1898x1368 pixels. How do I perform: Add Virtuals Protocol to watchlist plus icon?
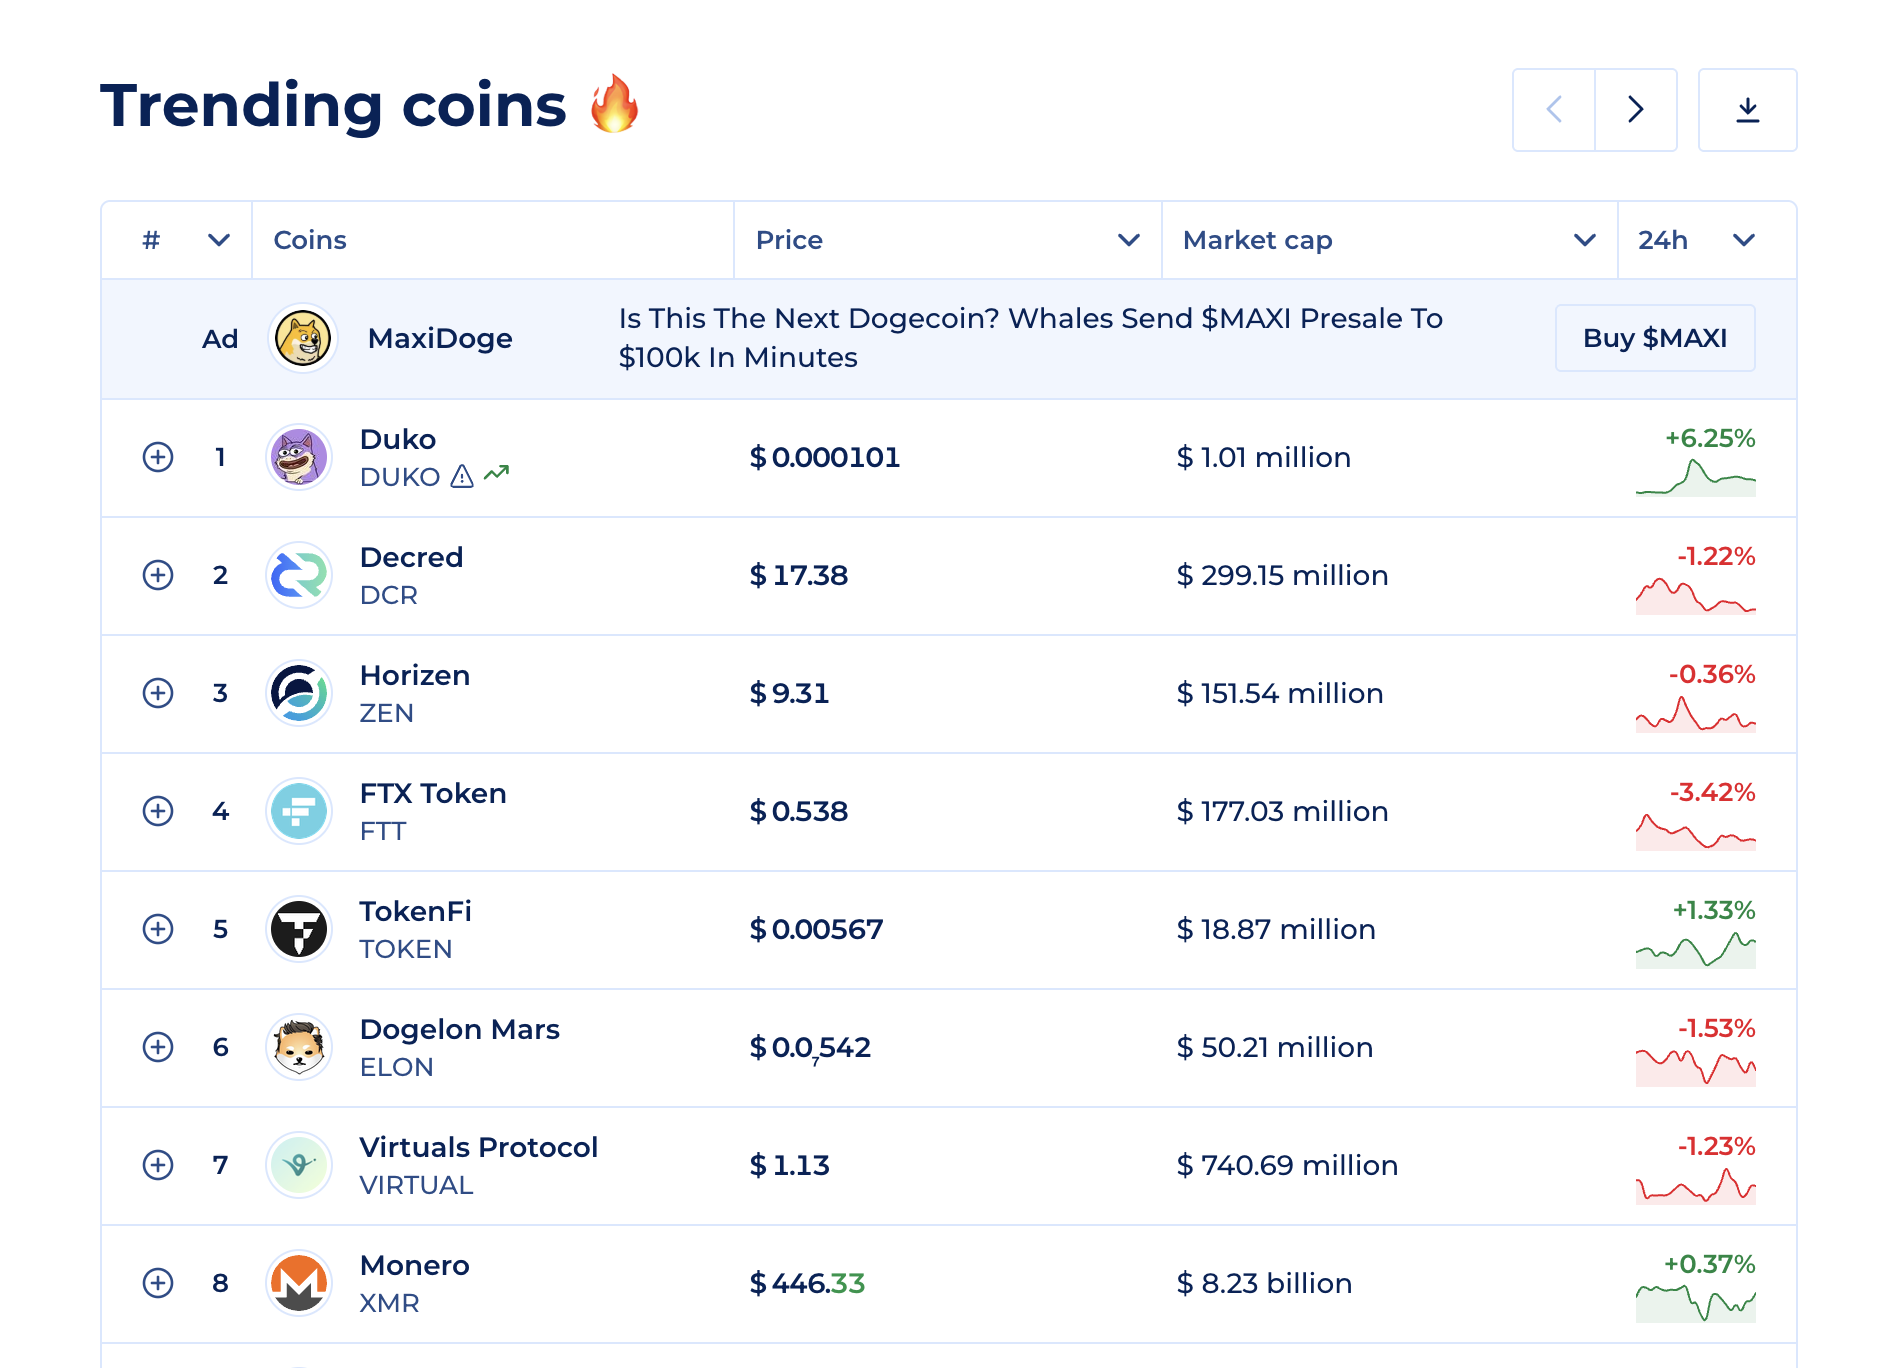(x=158, y=1165)
